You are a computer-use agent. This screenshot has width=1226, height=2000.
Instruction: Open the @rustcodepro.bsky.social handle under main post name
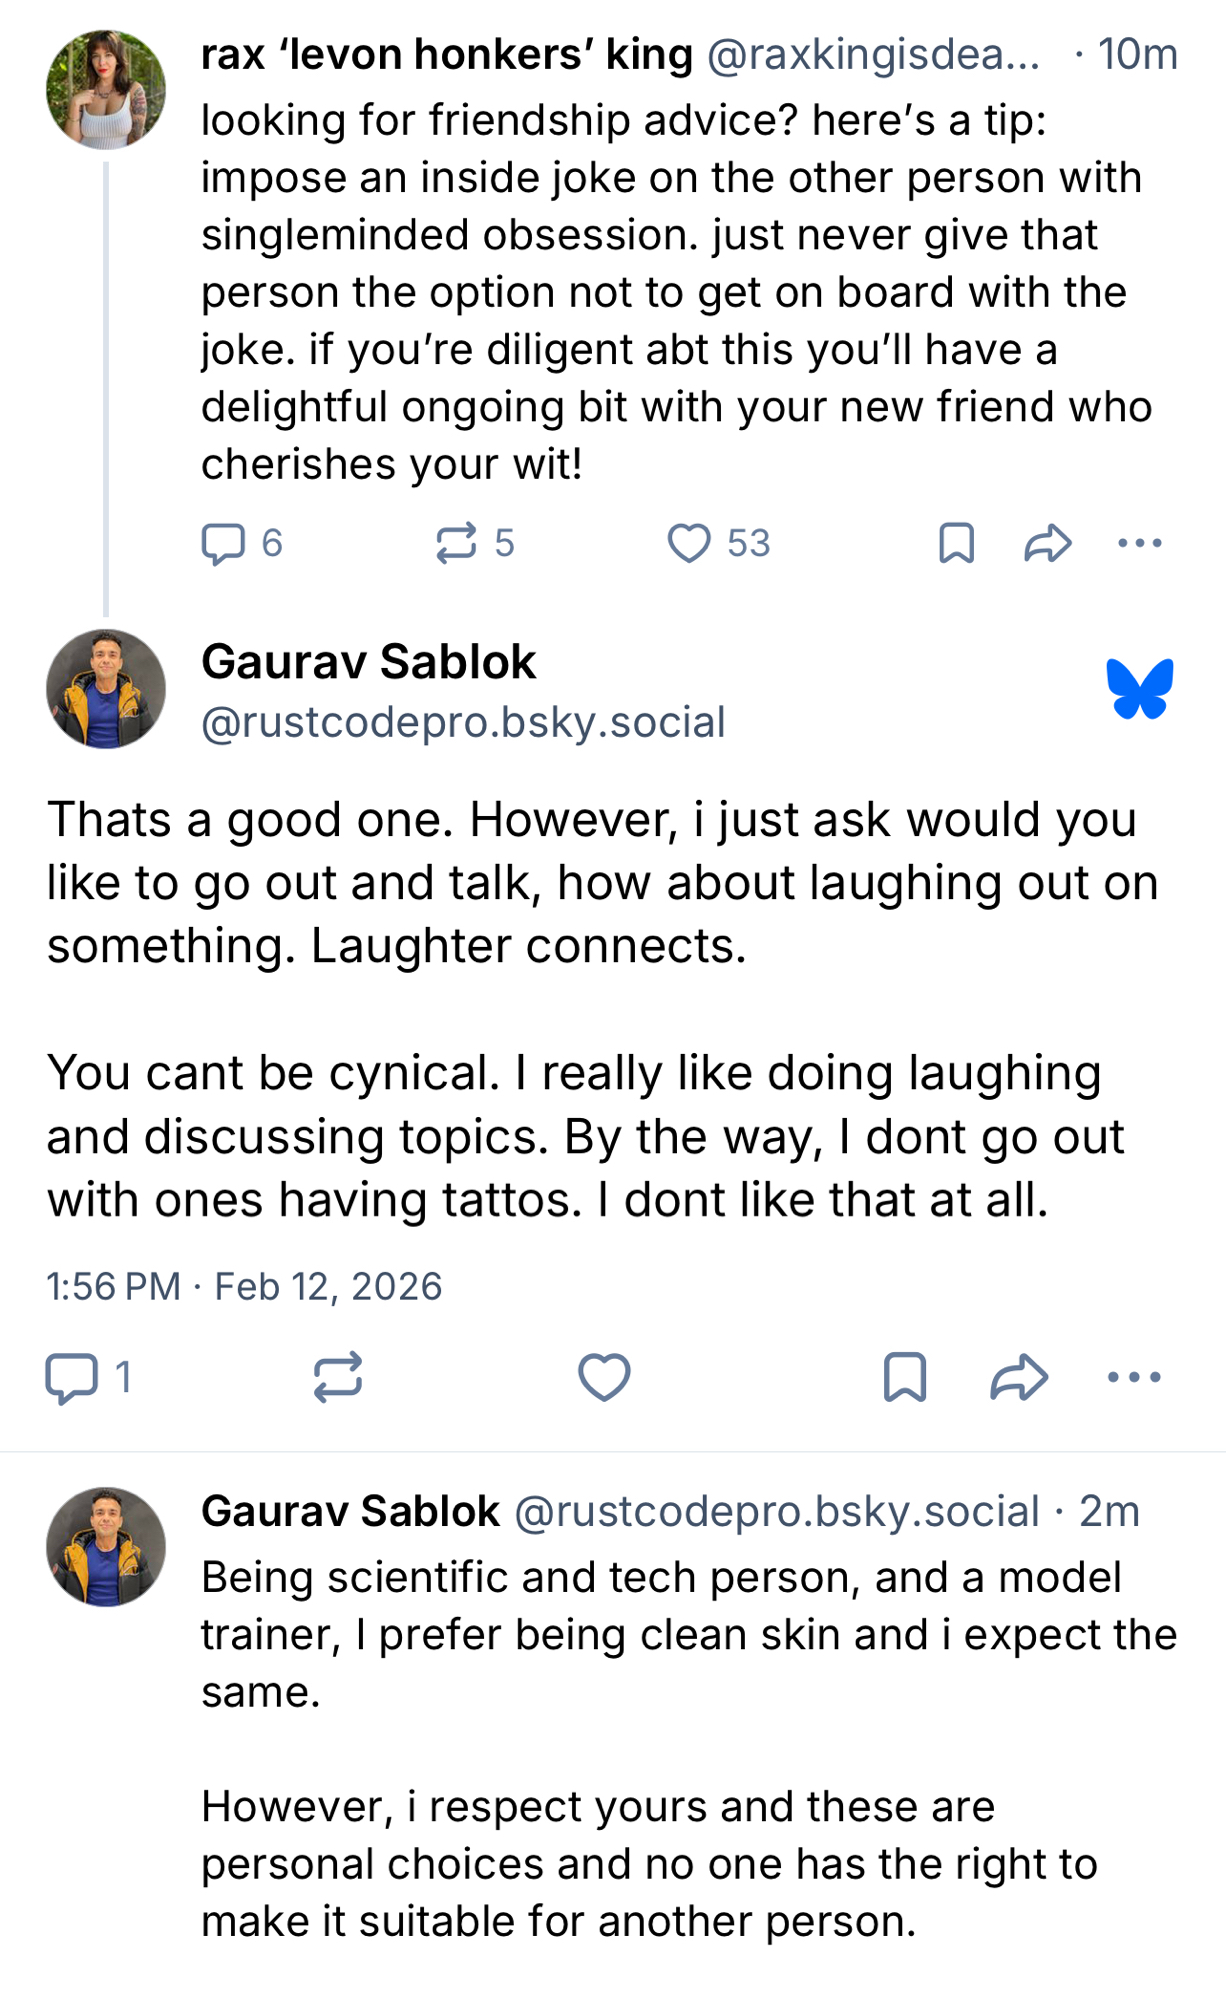tap(463, 722)
